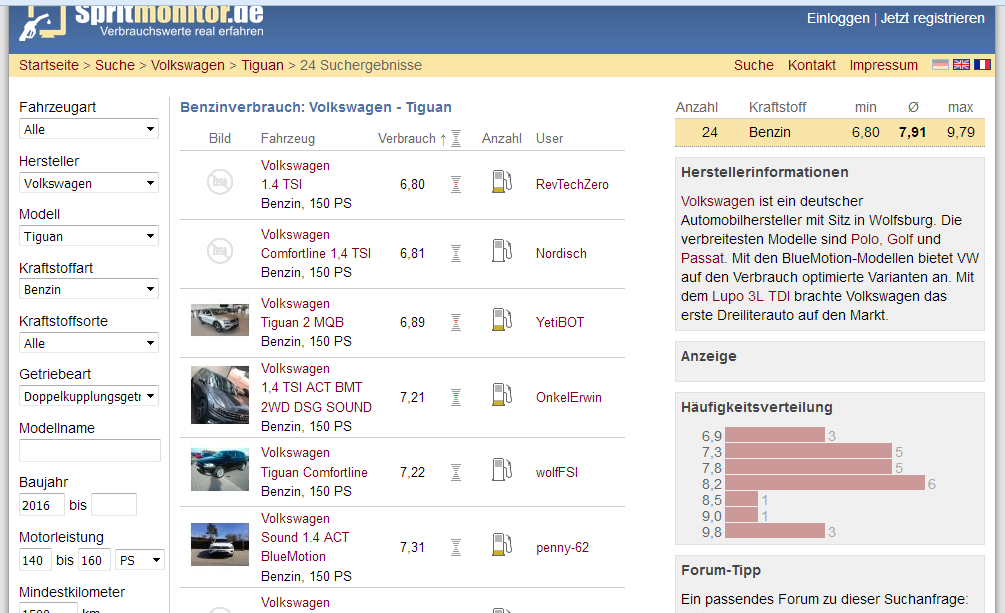The width and height of the screenshot is (1005, 613).
Task: Open the Modell dropdown showing Tiguan
Action: tap(89, 237)
